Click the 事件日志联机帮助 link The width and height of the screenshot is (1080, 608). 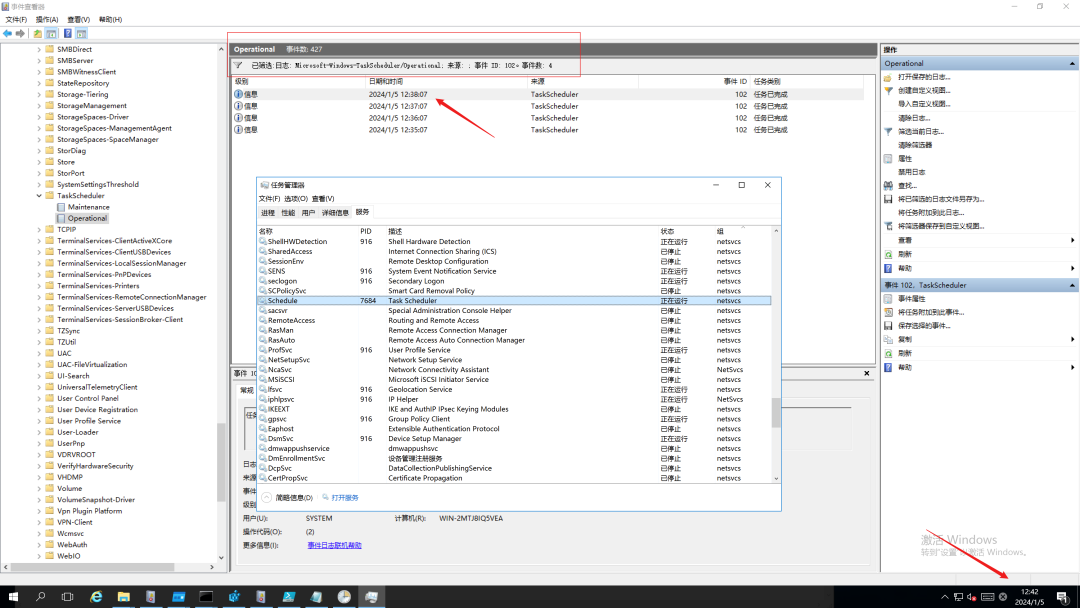click(334, 545)
